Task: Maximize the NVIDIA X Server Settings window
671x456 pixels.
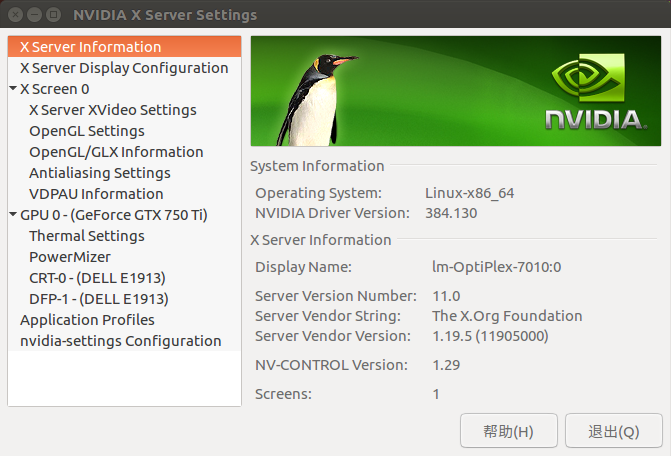Action: click(x=53, y=15)
